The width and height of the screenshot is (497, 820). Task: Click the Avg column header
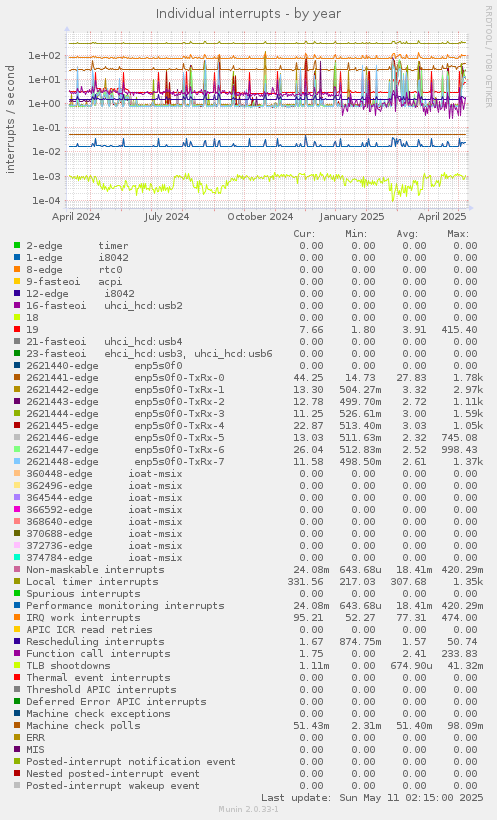pos(406,234)
